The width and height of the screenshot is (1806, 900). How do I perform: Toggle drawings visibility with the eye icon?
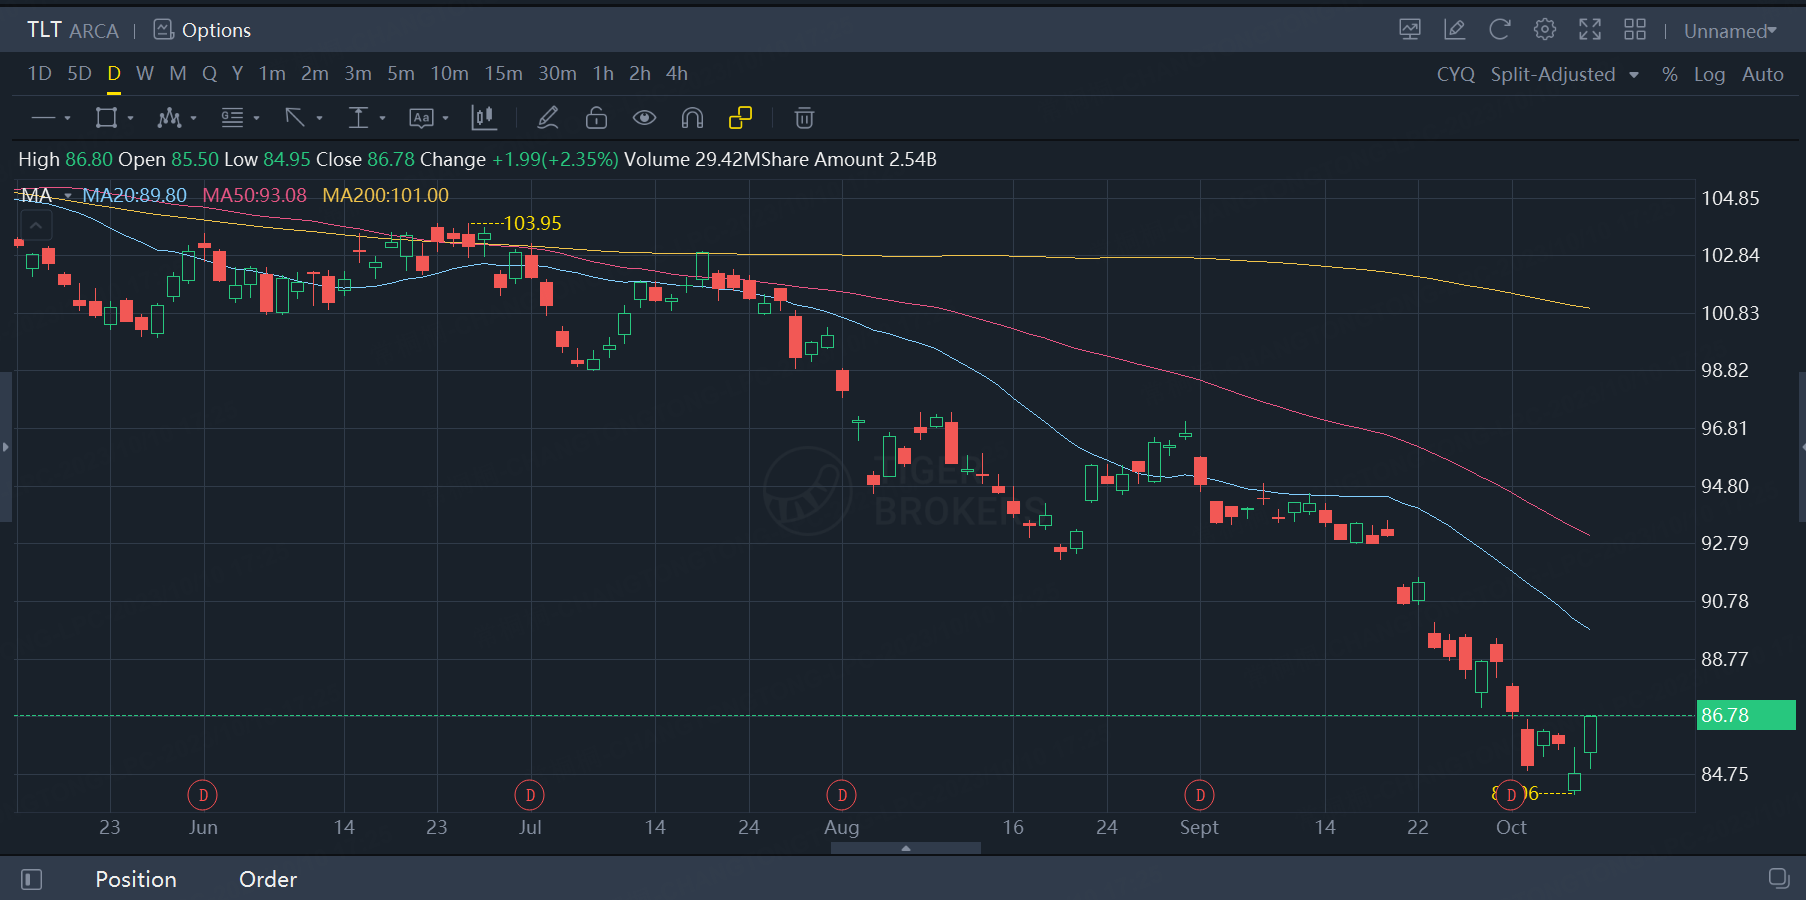644,119
